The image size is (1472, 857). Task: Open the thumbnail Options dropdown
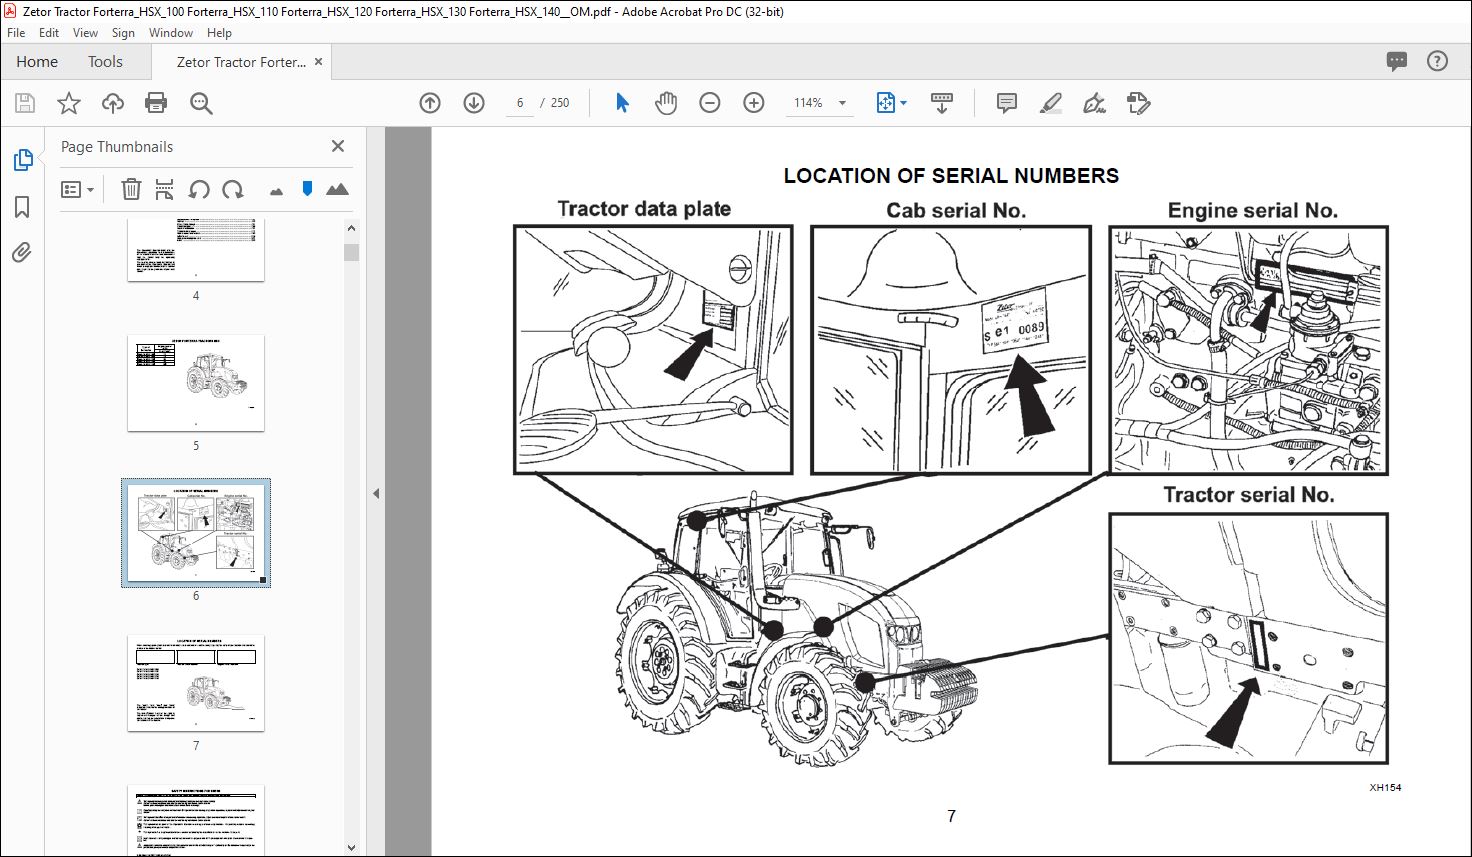77,189
